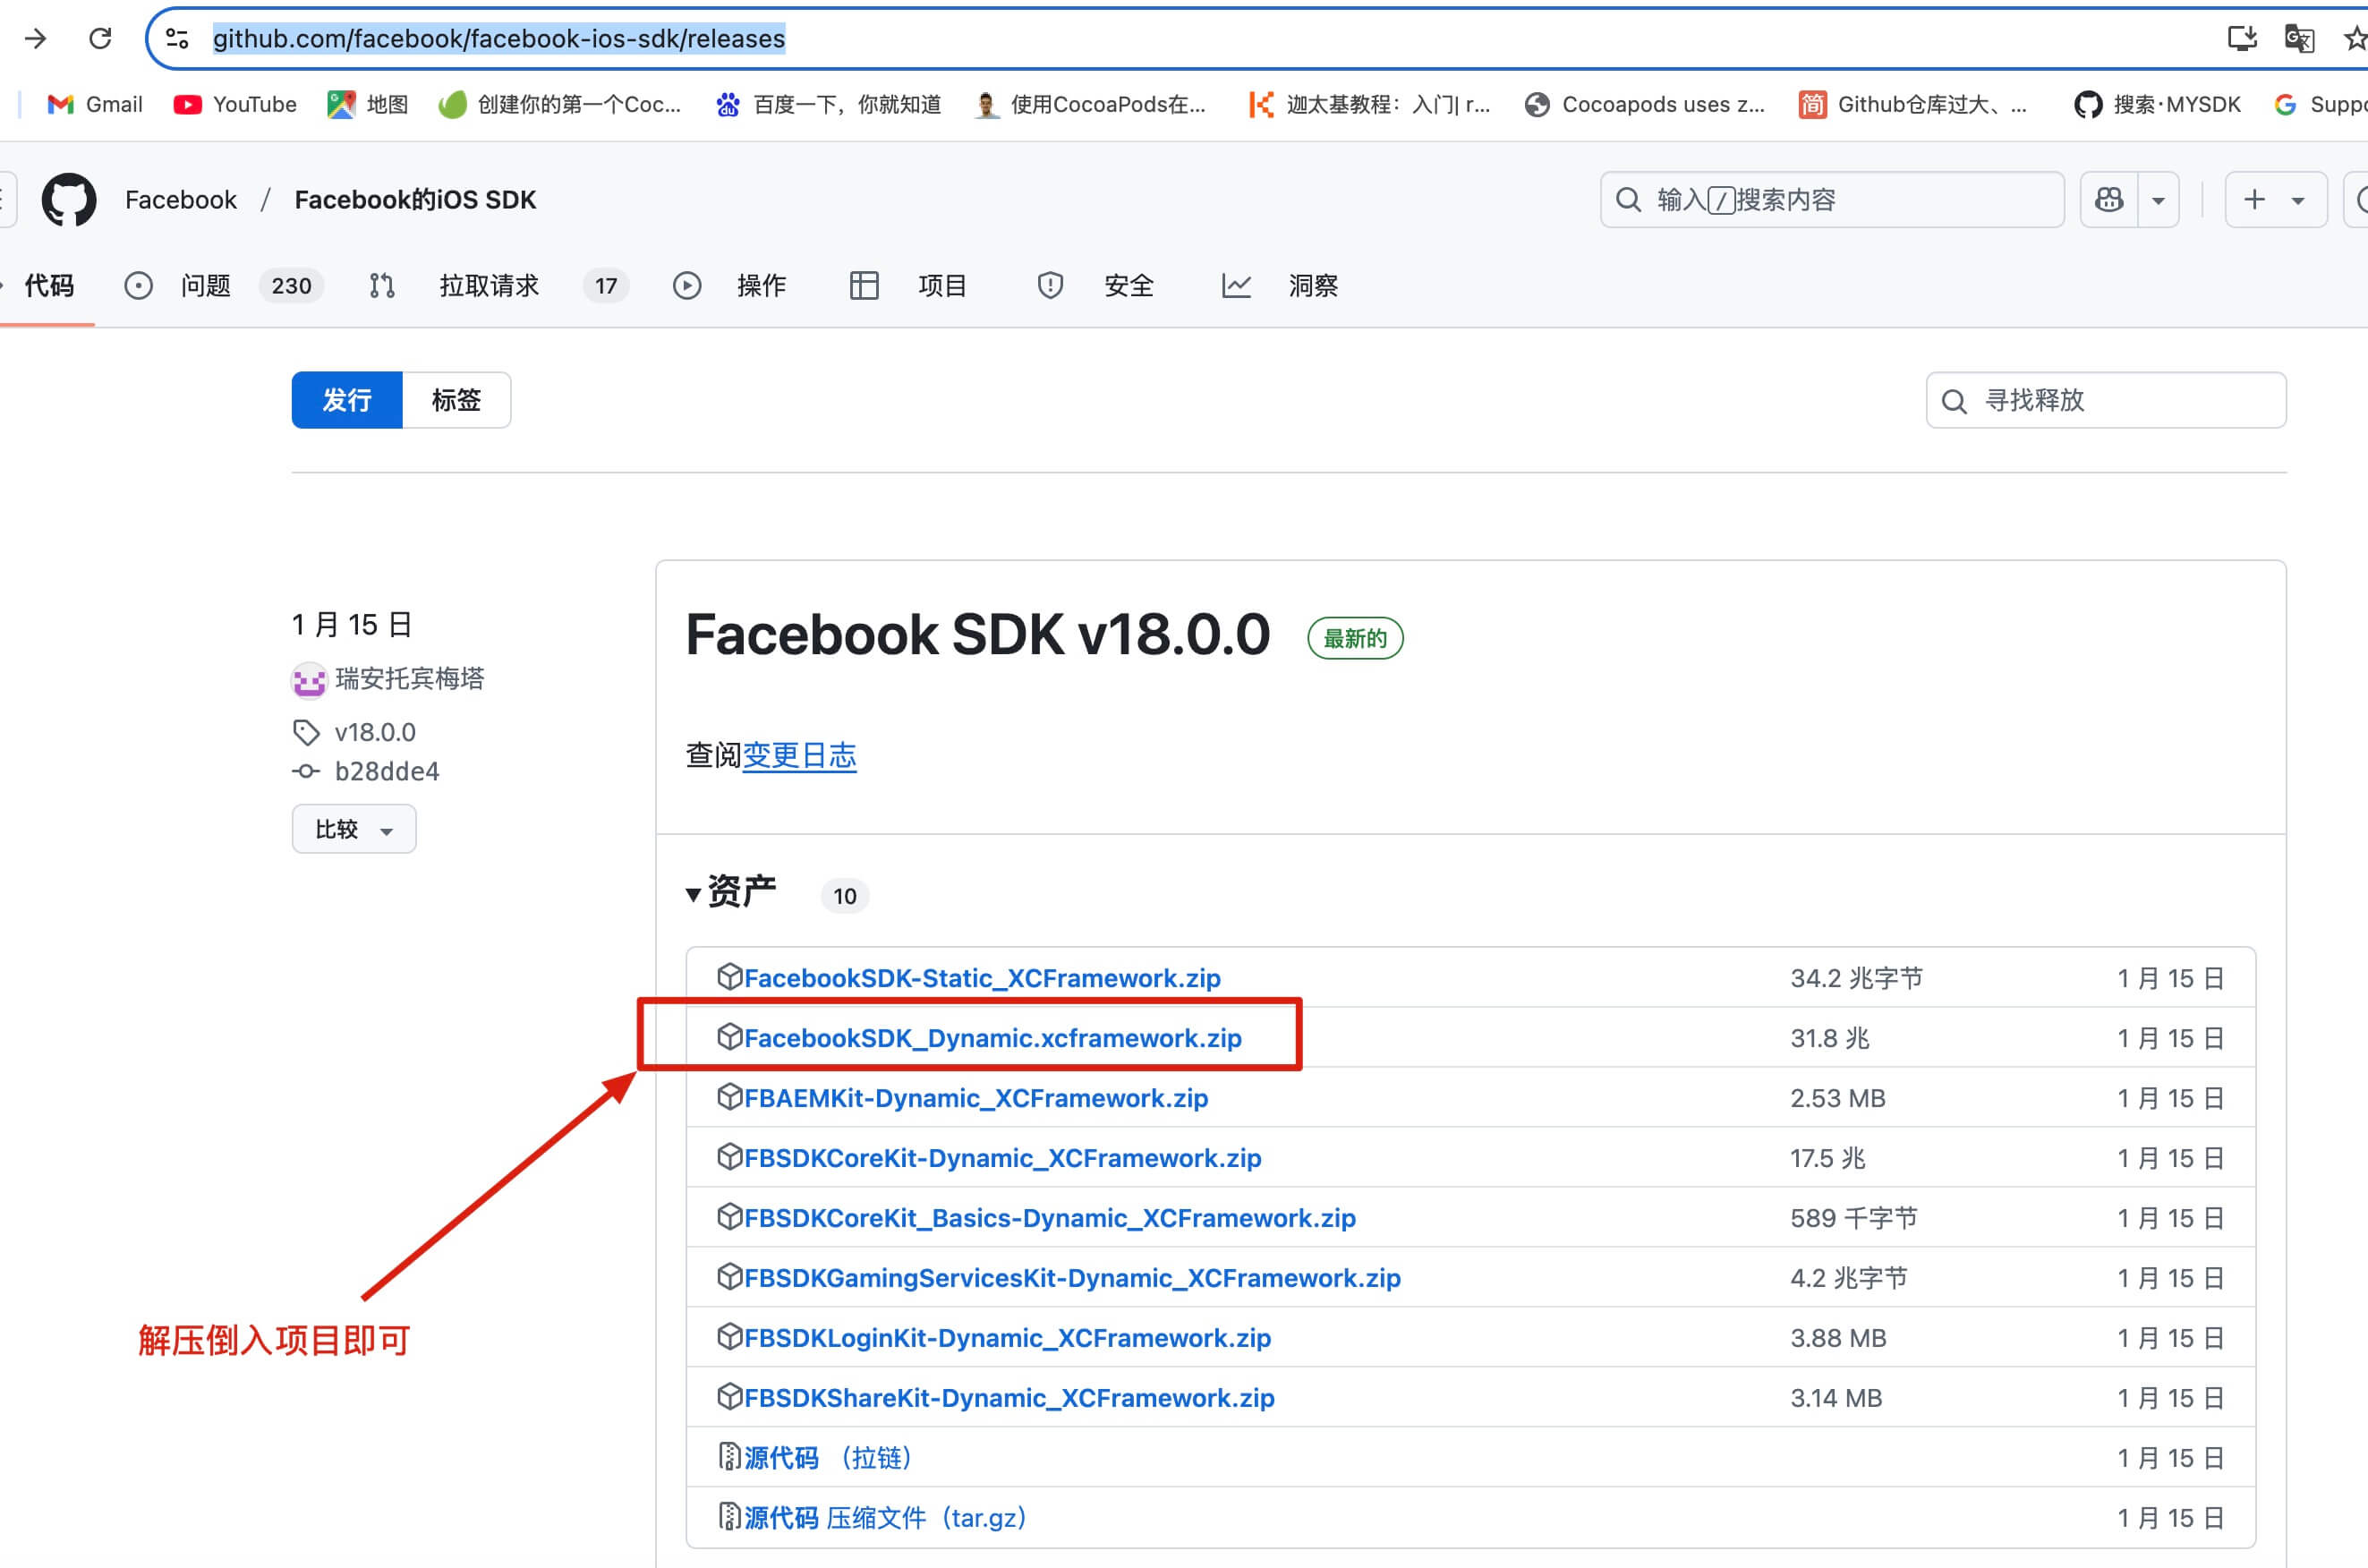This screenshot has height=1568, width=2368.
Task: Click the issues count 230 badge
Action: click(x=291, y=286)
